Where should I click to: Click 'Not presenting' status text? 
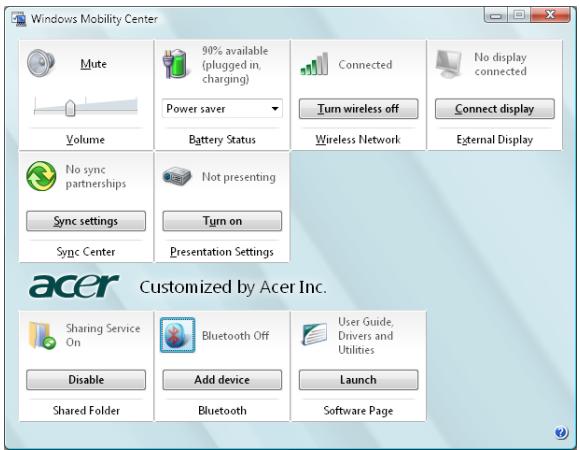coord(239,177)
